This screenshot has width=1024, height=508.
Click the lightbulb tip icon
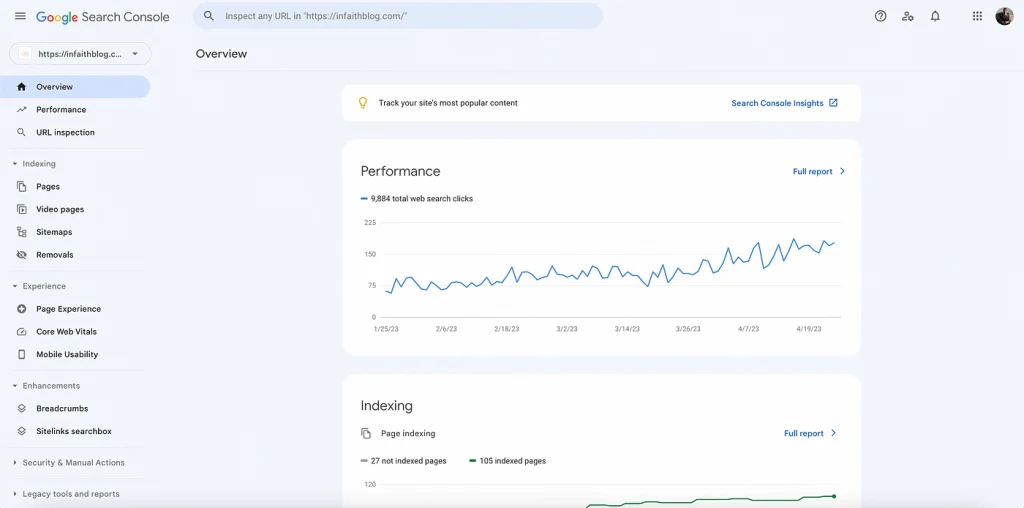363,103
